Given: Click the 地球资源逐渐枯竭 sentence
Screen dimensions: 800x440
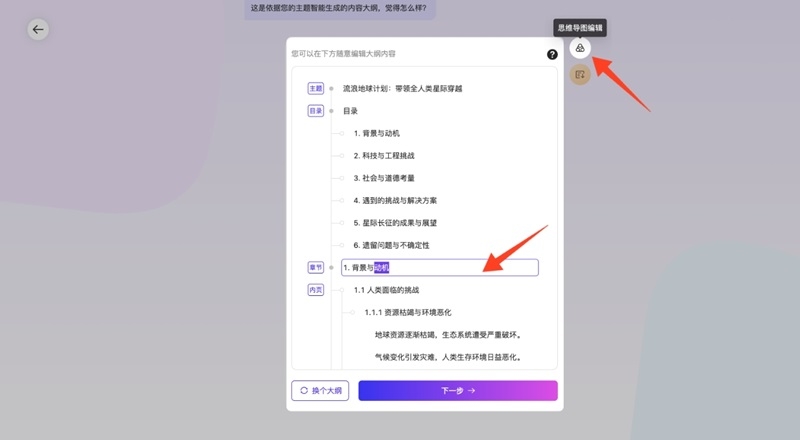Looking at the screenshot, I should point(448,335).
